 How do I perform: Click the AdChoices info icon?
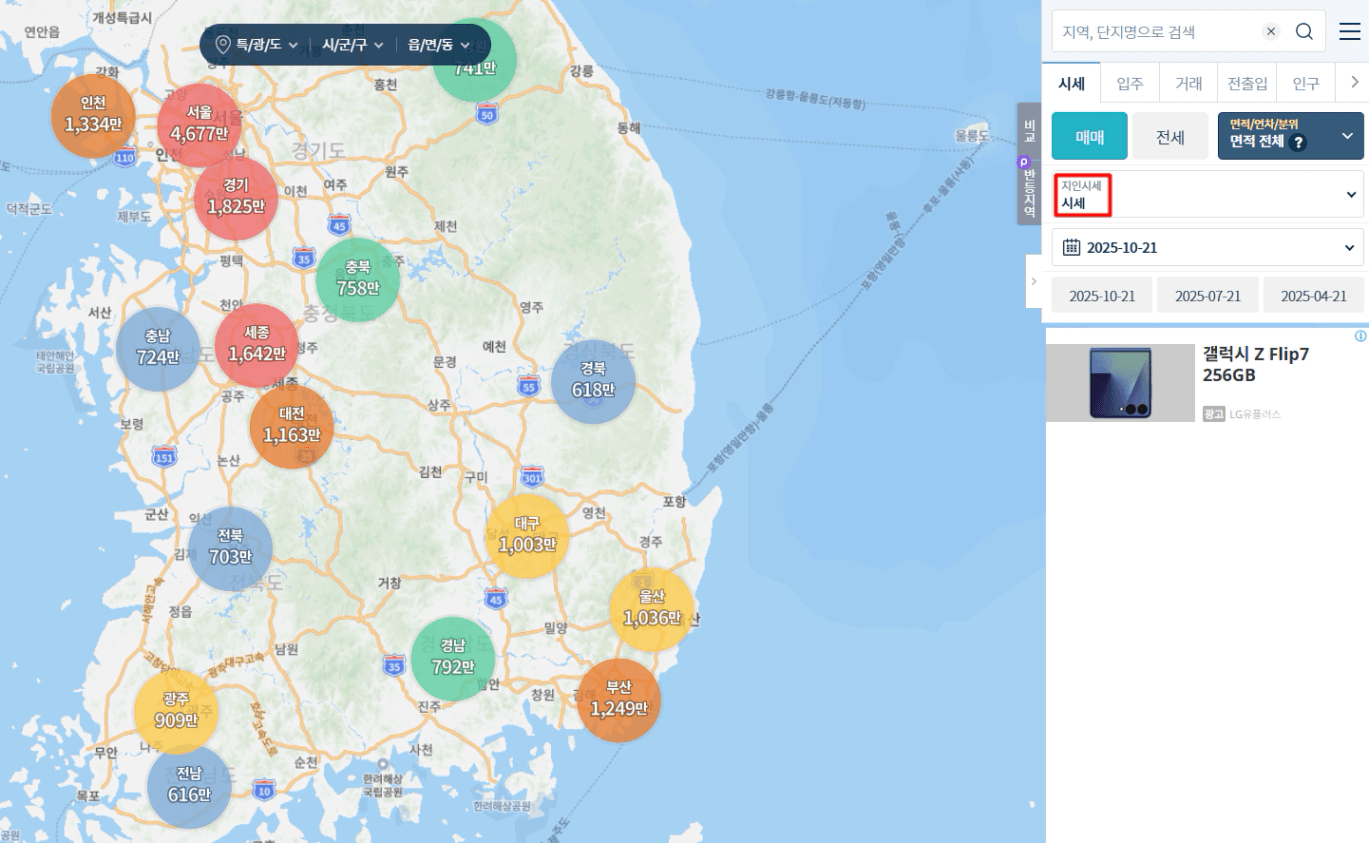1360,337
